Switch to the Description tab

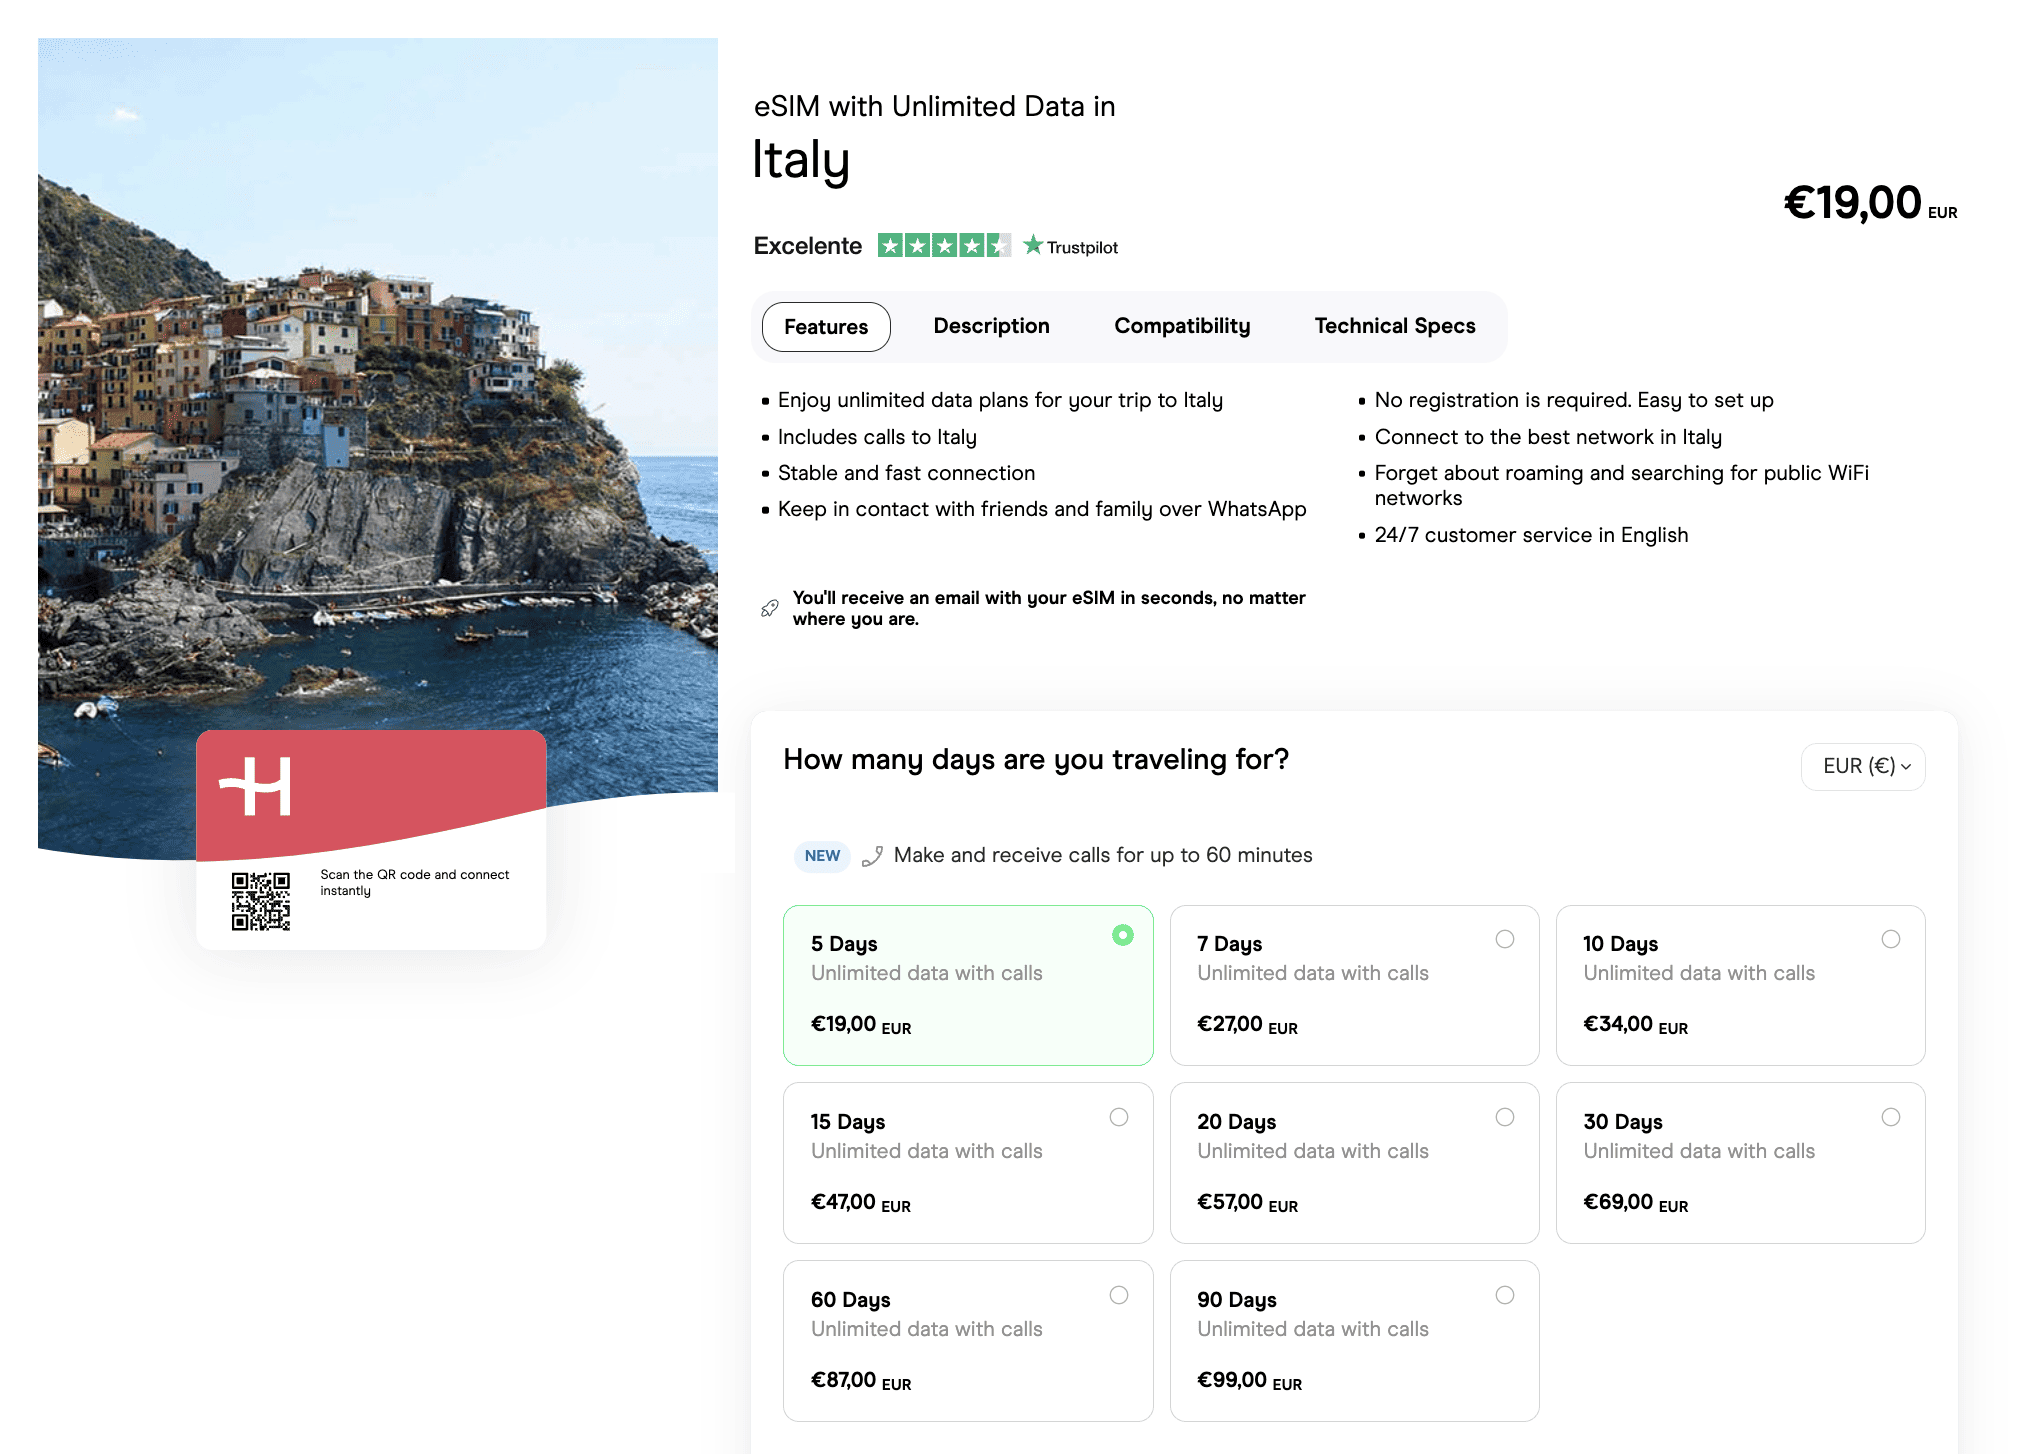991,326
